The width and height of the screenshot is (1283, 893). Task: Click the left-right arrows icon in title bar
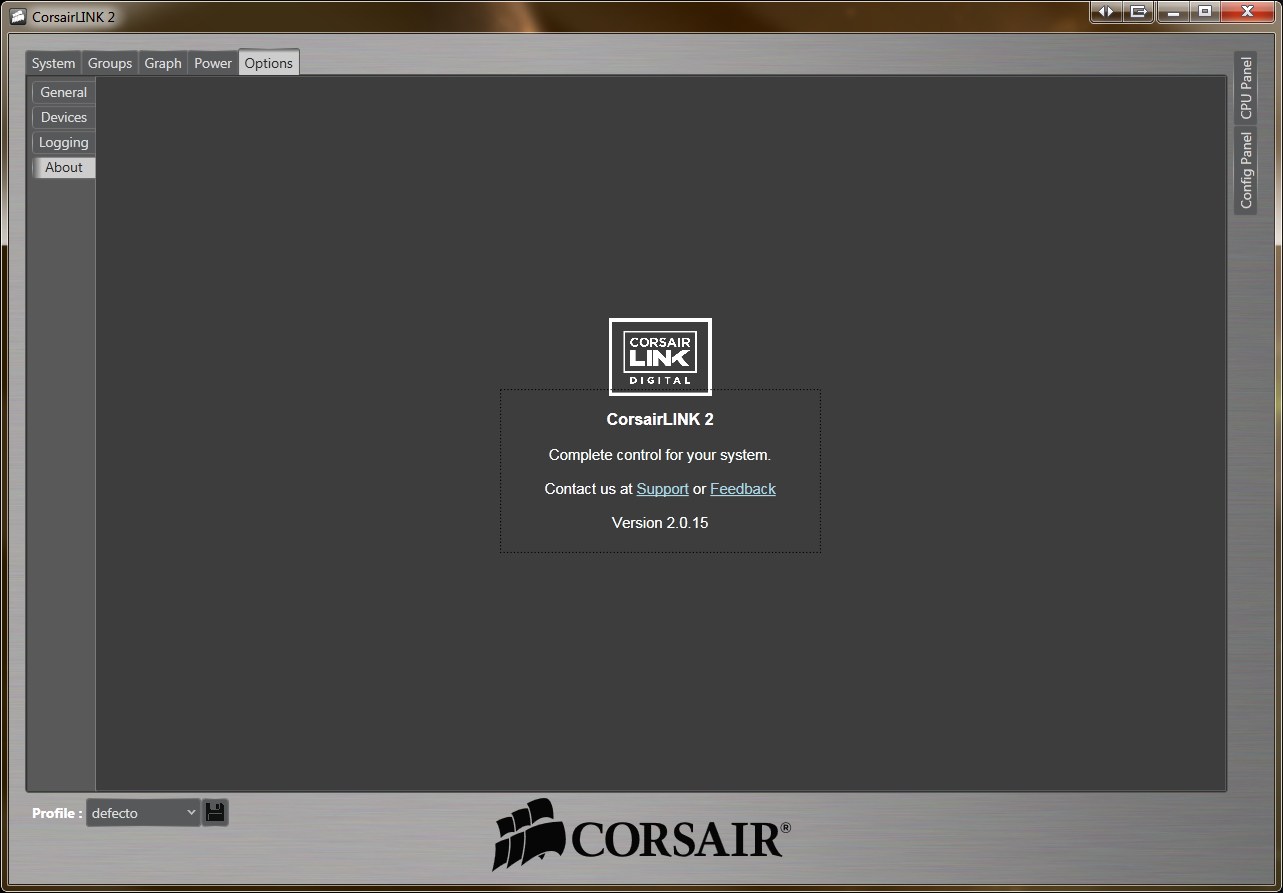pos(1105,12)
